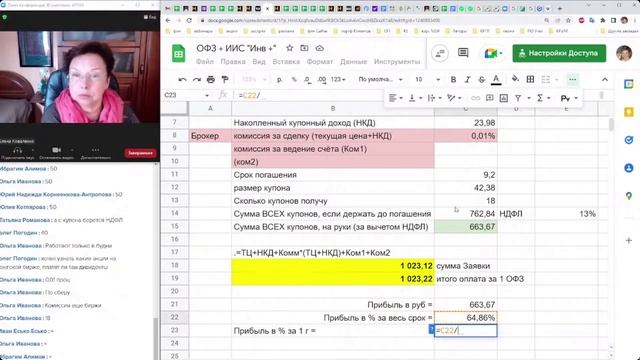Click the Настройки Доступа share button

[559, 53]
